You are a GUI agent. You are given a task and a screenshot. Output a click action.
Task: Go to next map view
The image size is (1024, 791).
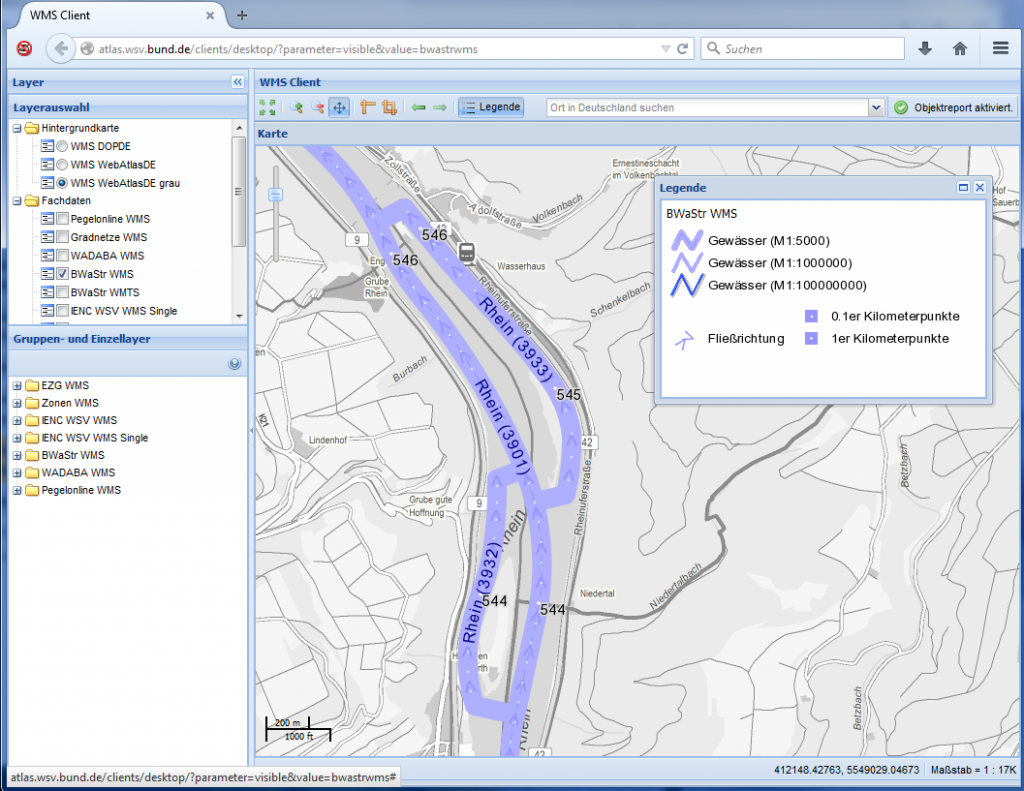click(x=440, y=107)
